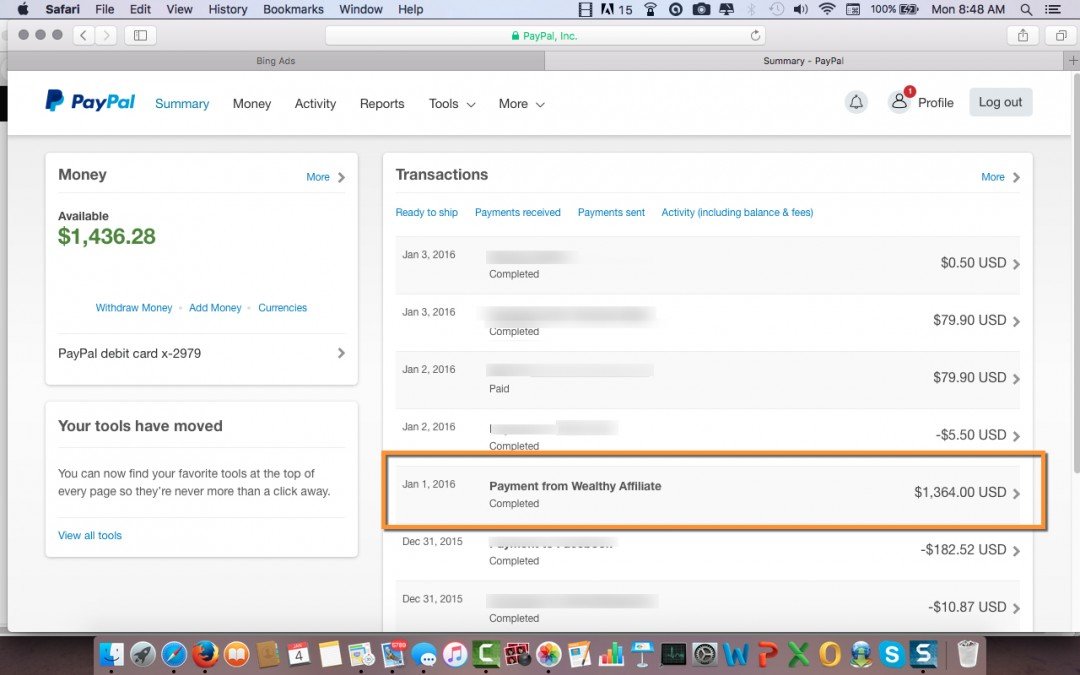Click the $1,436.28 available balance

coord(107,236)
